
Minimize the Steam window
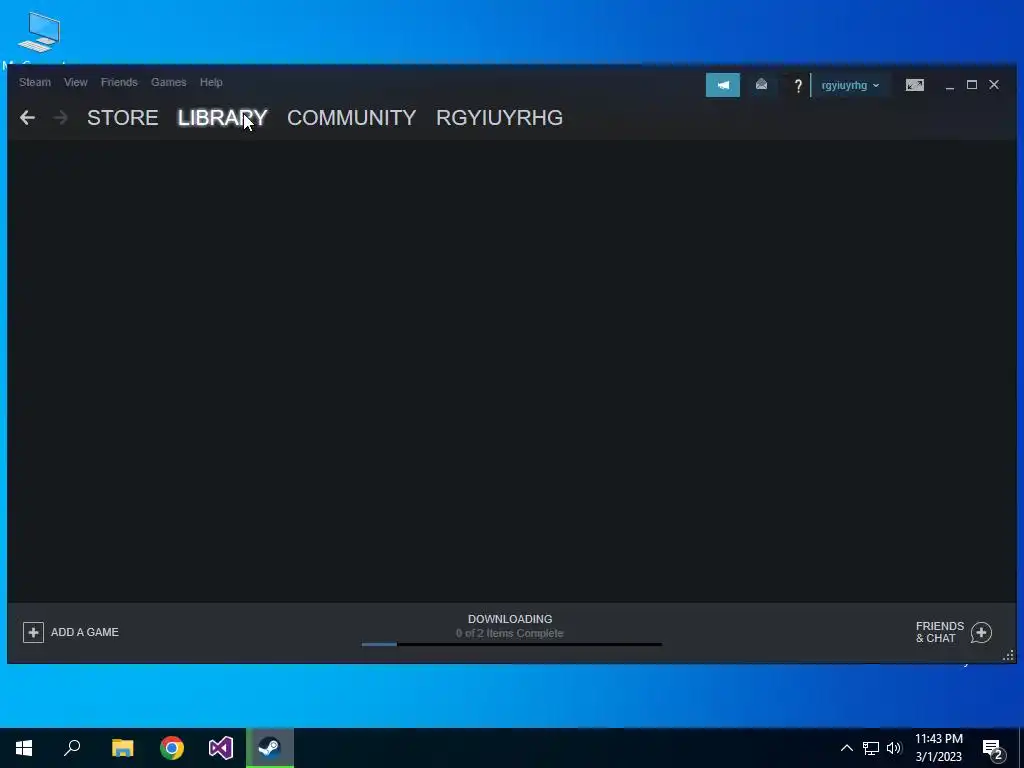click(x=950, y=86)
